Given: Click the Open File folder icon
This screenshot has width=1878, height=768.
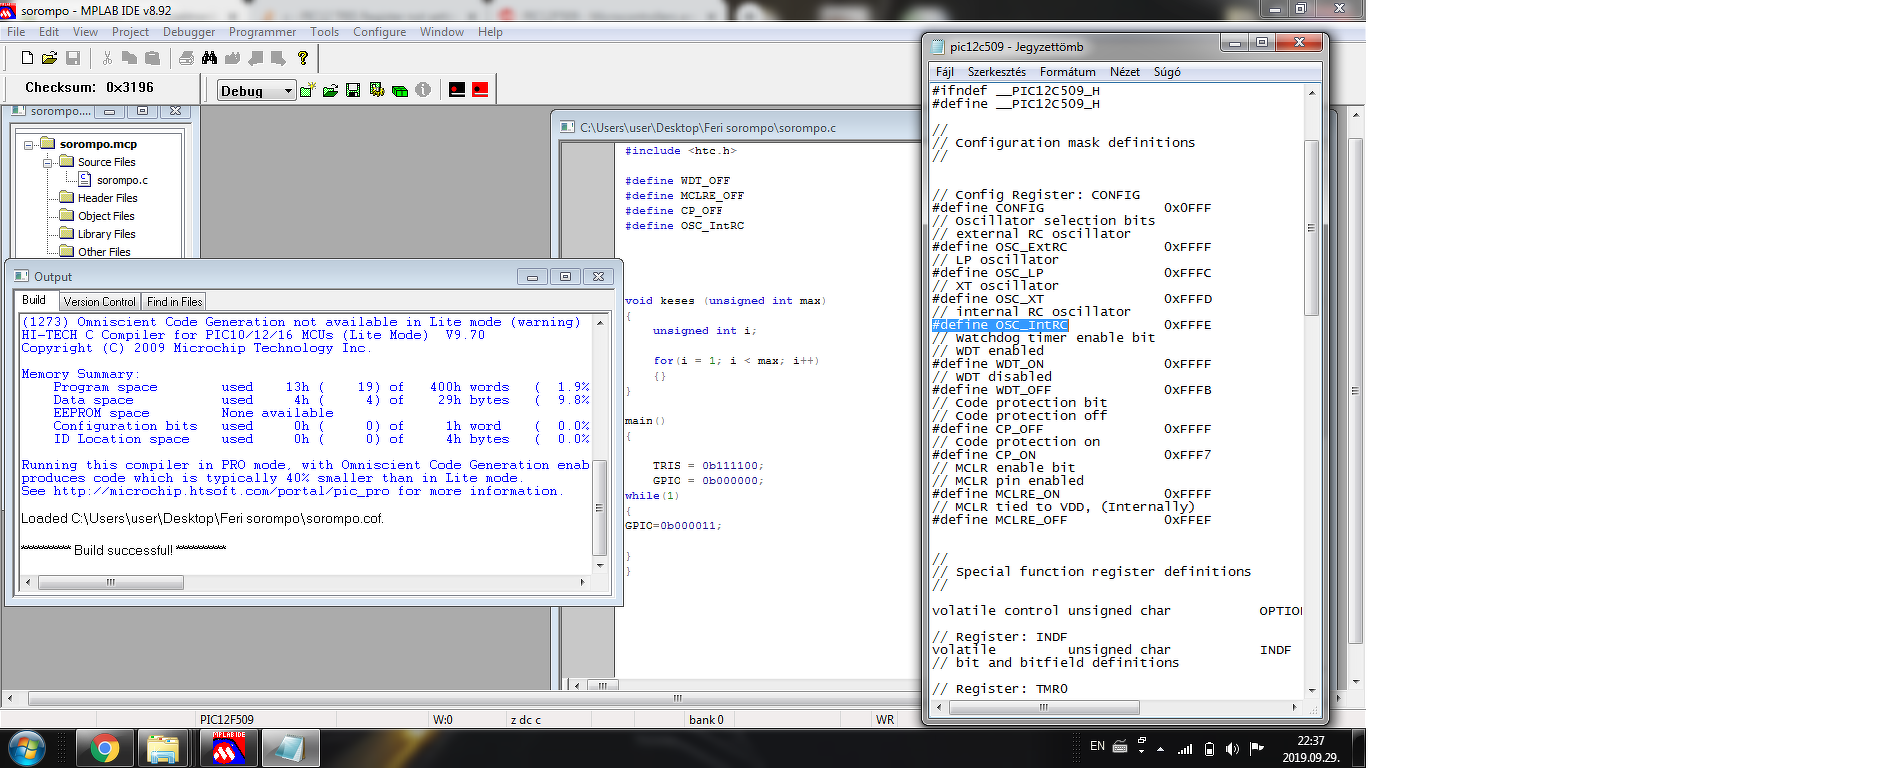Looking at the screenshot, I should click(49, 58).
